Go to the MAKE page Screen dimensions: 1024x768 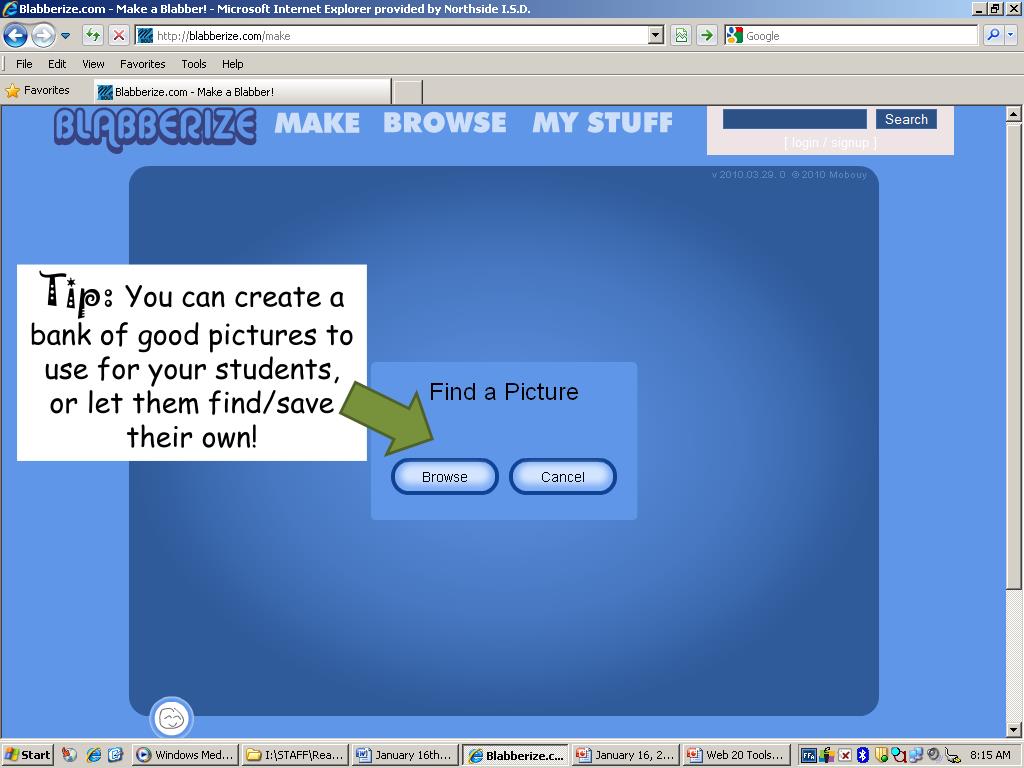tap(317, 123)
